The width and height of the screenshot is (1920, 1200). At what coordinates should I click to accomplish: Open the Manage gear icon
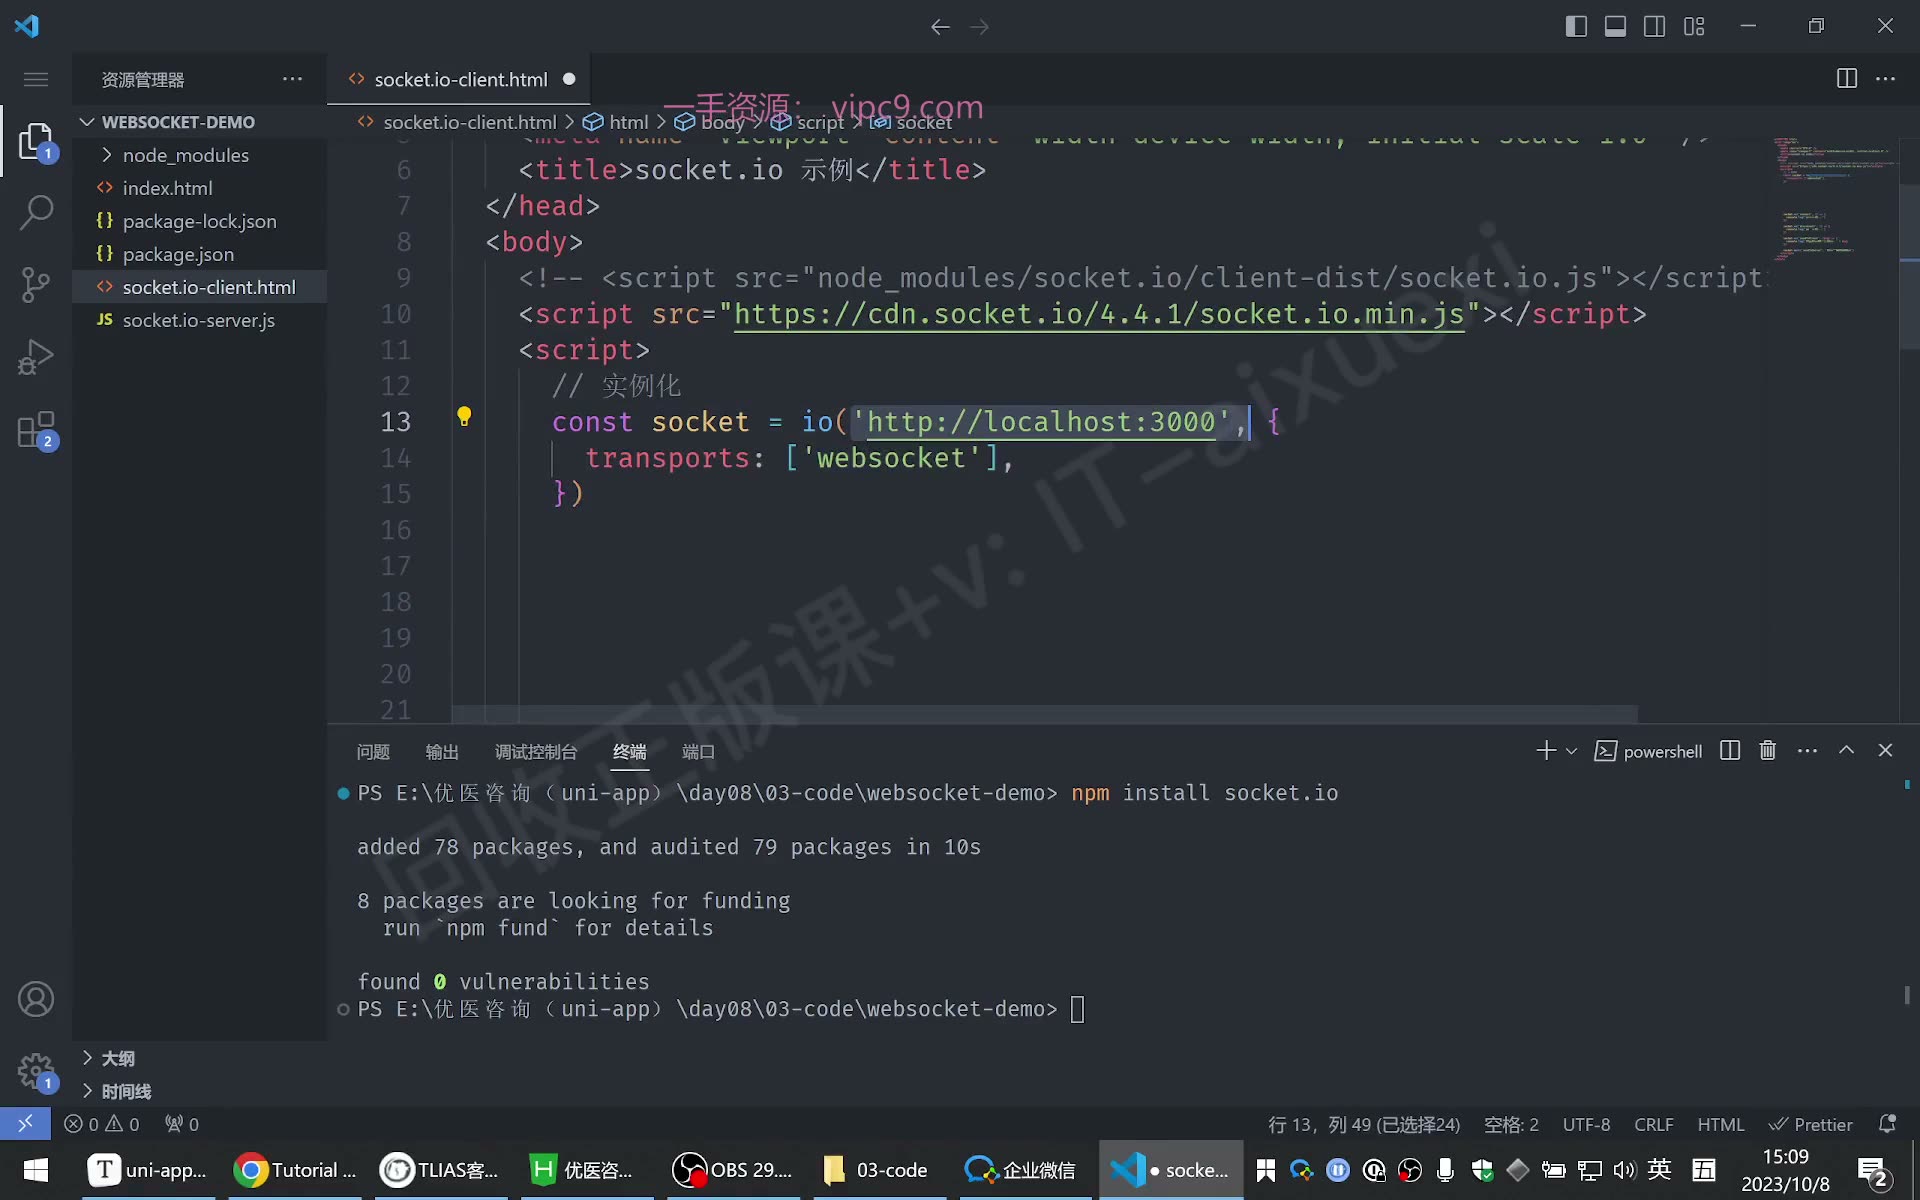[36, 1071]
